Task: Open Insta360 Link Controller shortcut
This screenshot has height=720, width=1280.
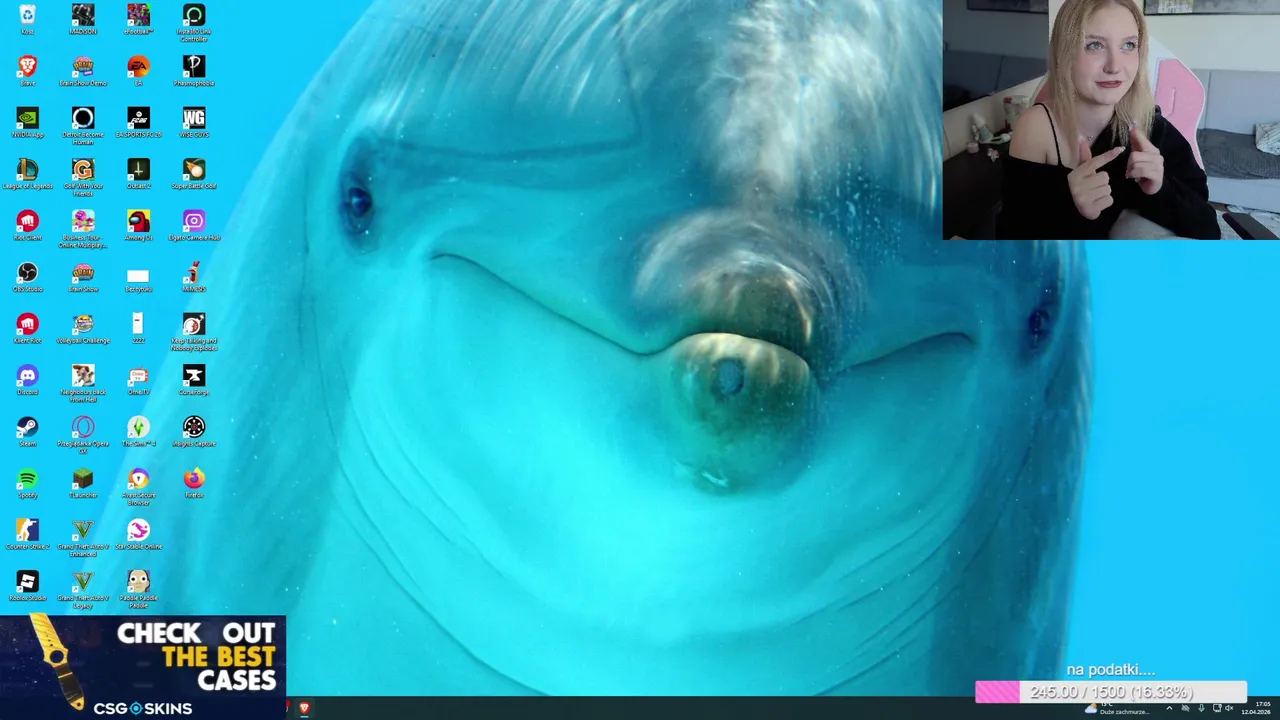Action: pyautogui.click(x=194, y=23)
